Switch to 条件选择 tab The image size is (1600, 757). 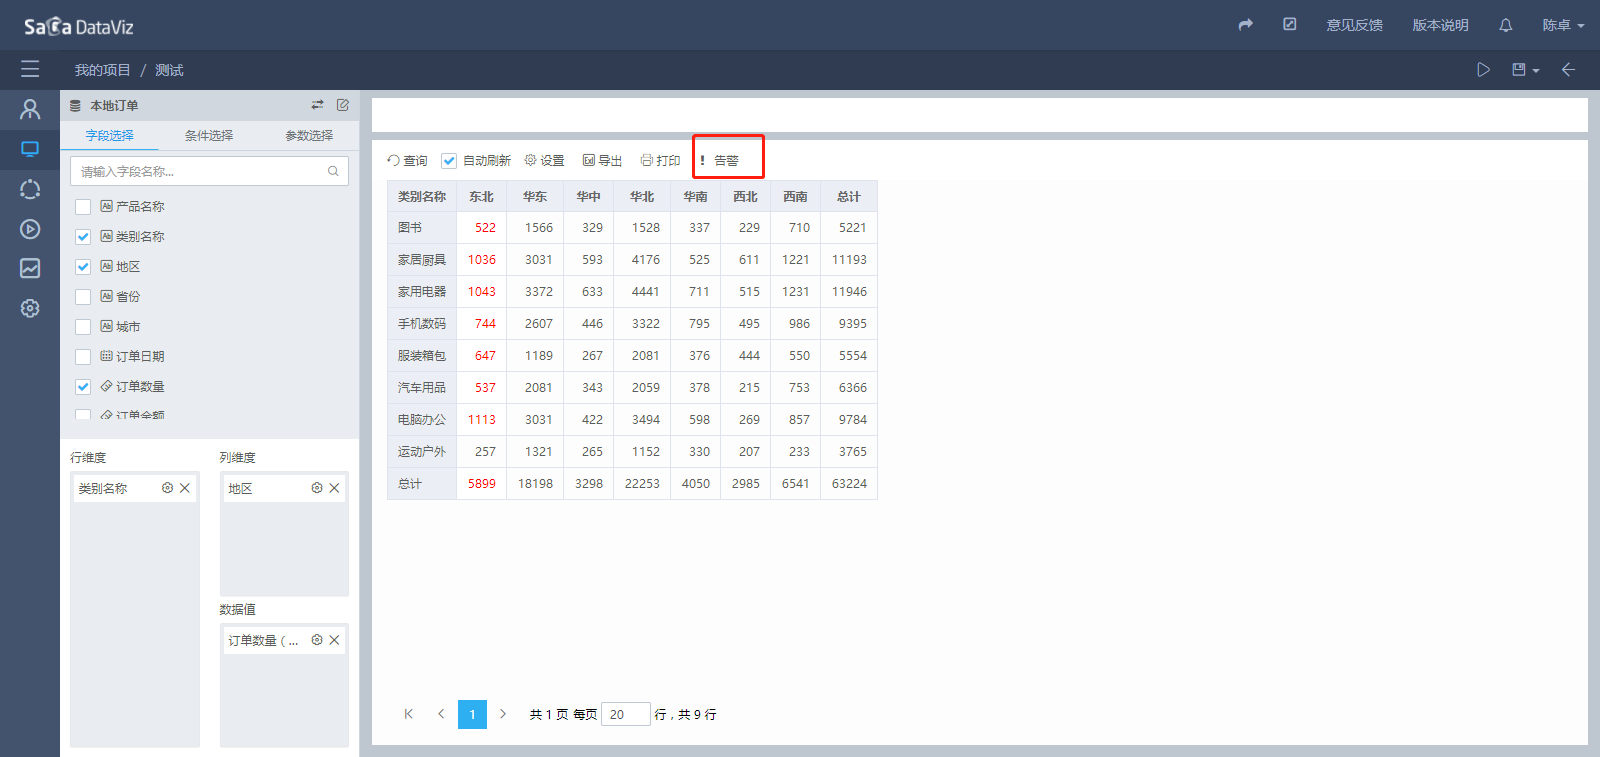[x=209, y=135]
